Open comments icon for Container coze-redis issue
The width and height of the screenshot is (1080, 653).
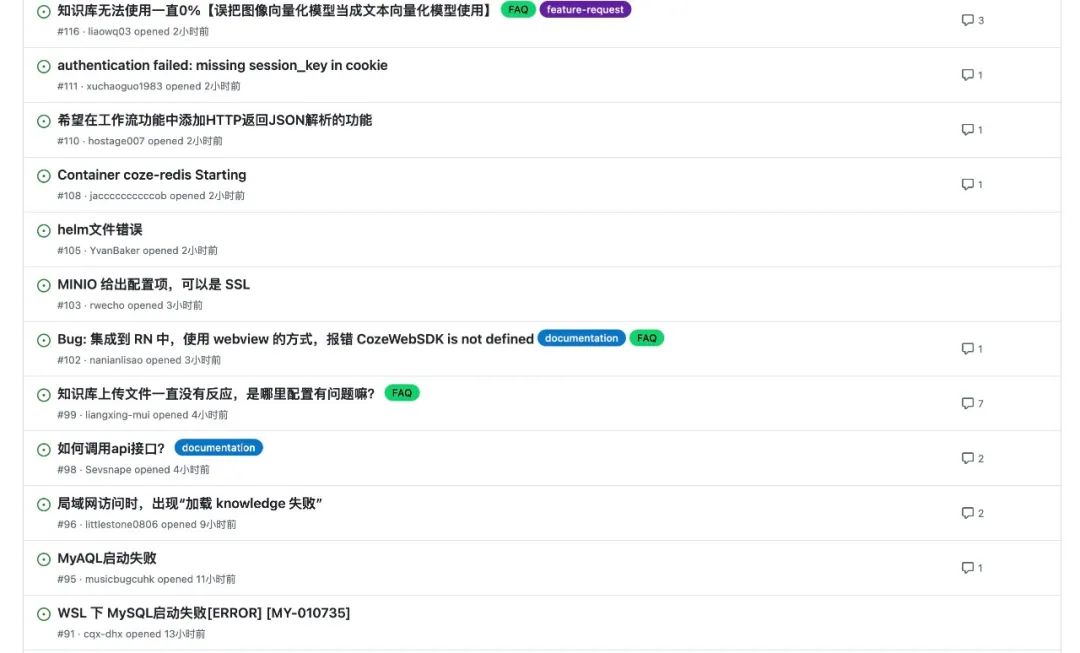point(968,184)
